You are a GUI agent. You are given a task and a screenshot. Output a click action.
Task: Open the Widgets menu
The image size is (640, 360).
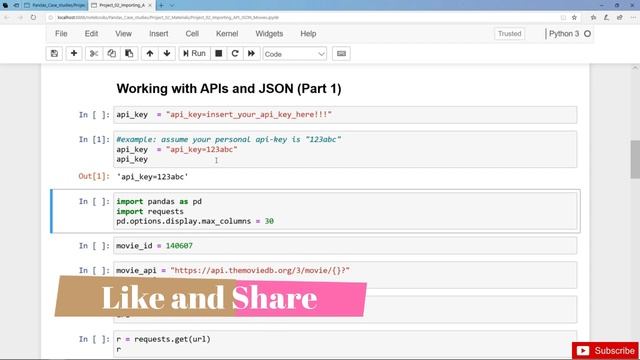pos(269,34)
